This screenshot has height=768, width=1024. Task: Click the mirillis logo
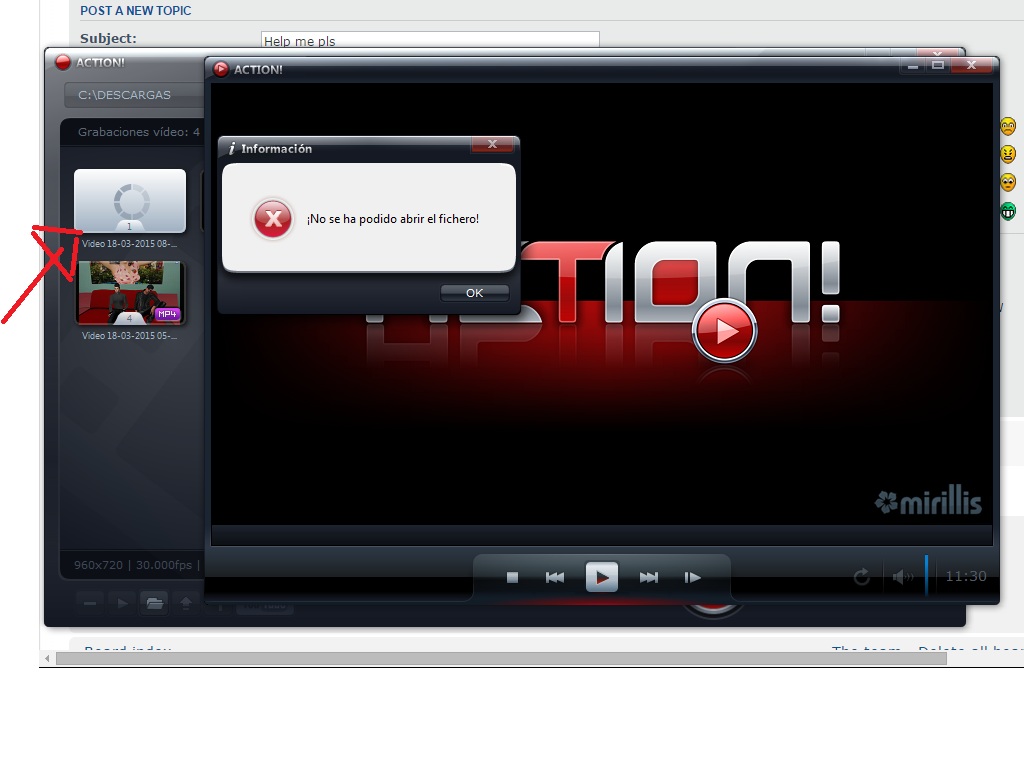pyautogui.click(x=928, y=501)
